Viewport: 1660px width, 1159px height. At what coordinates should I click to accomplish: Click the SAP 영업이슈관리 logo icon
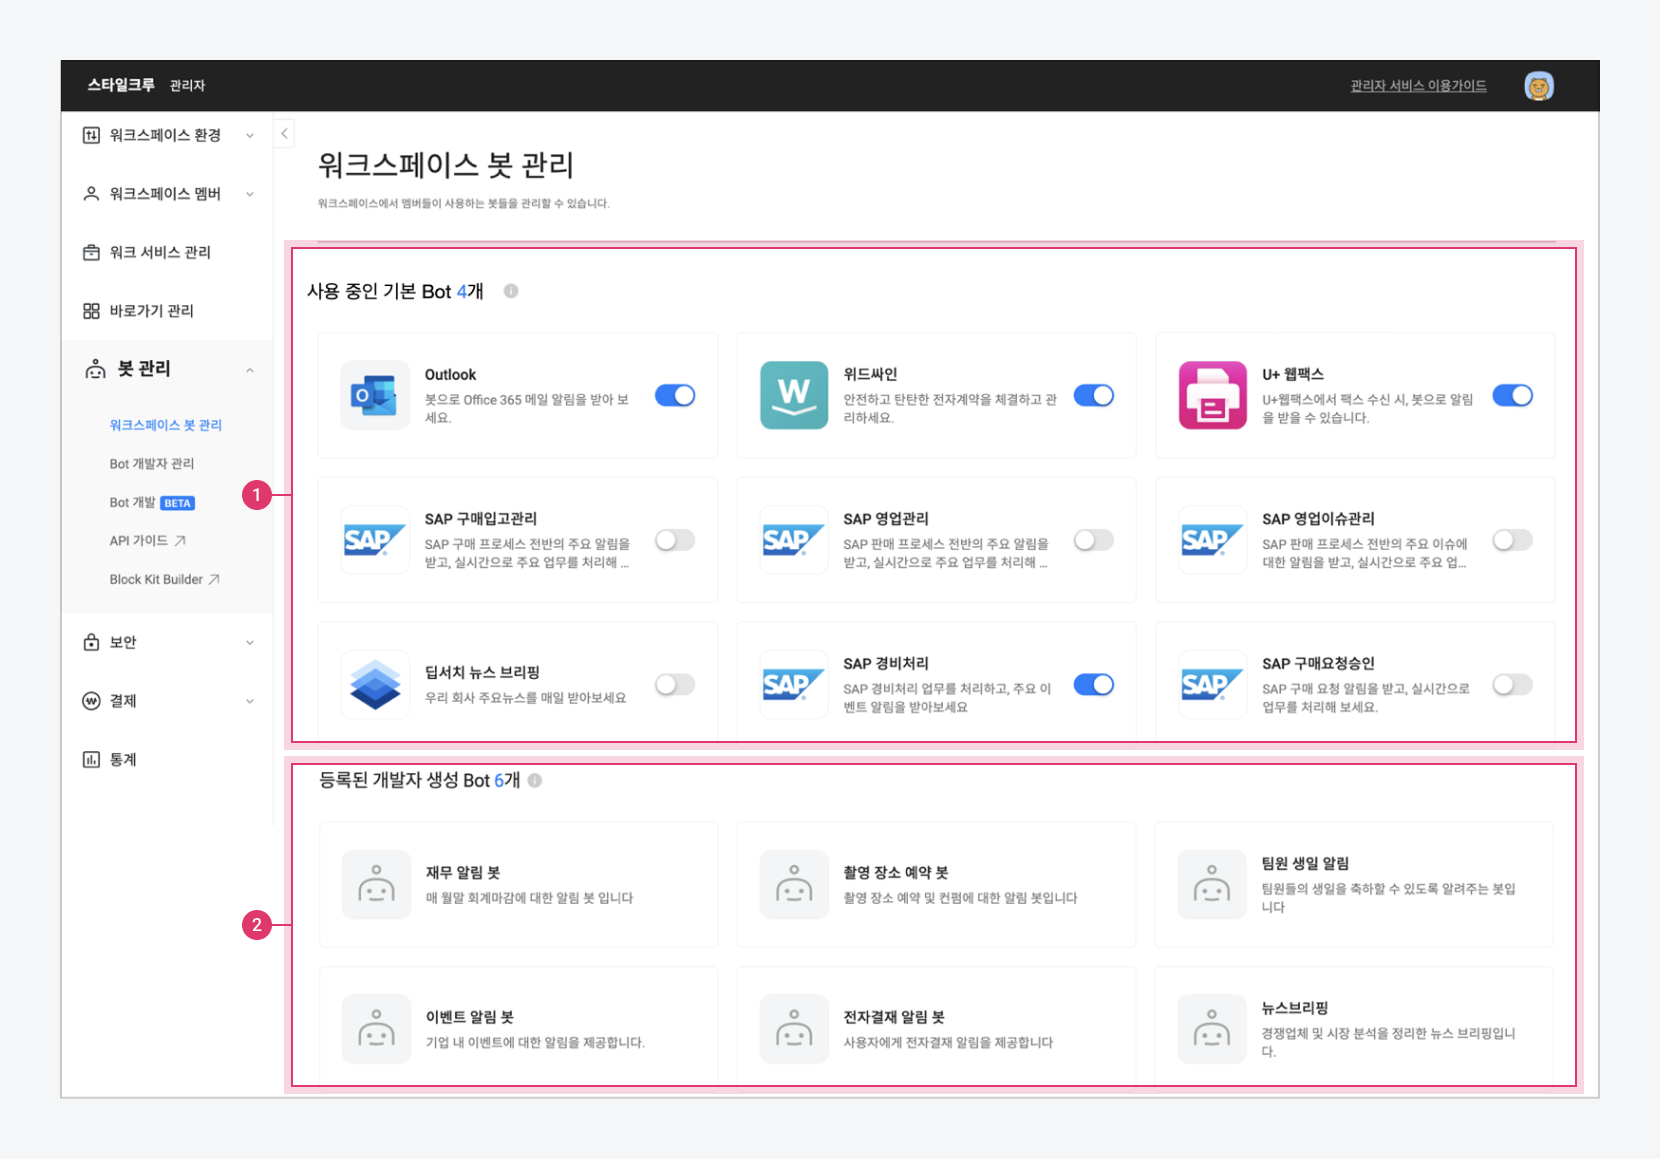coord(1213,540)
